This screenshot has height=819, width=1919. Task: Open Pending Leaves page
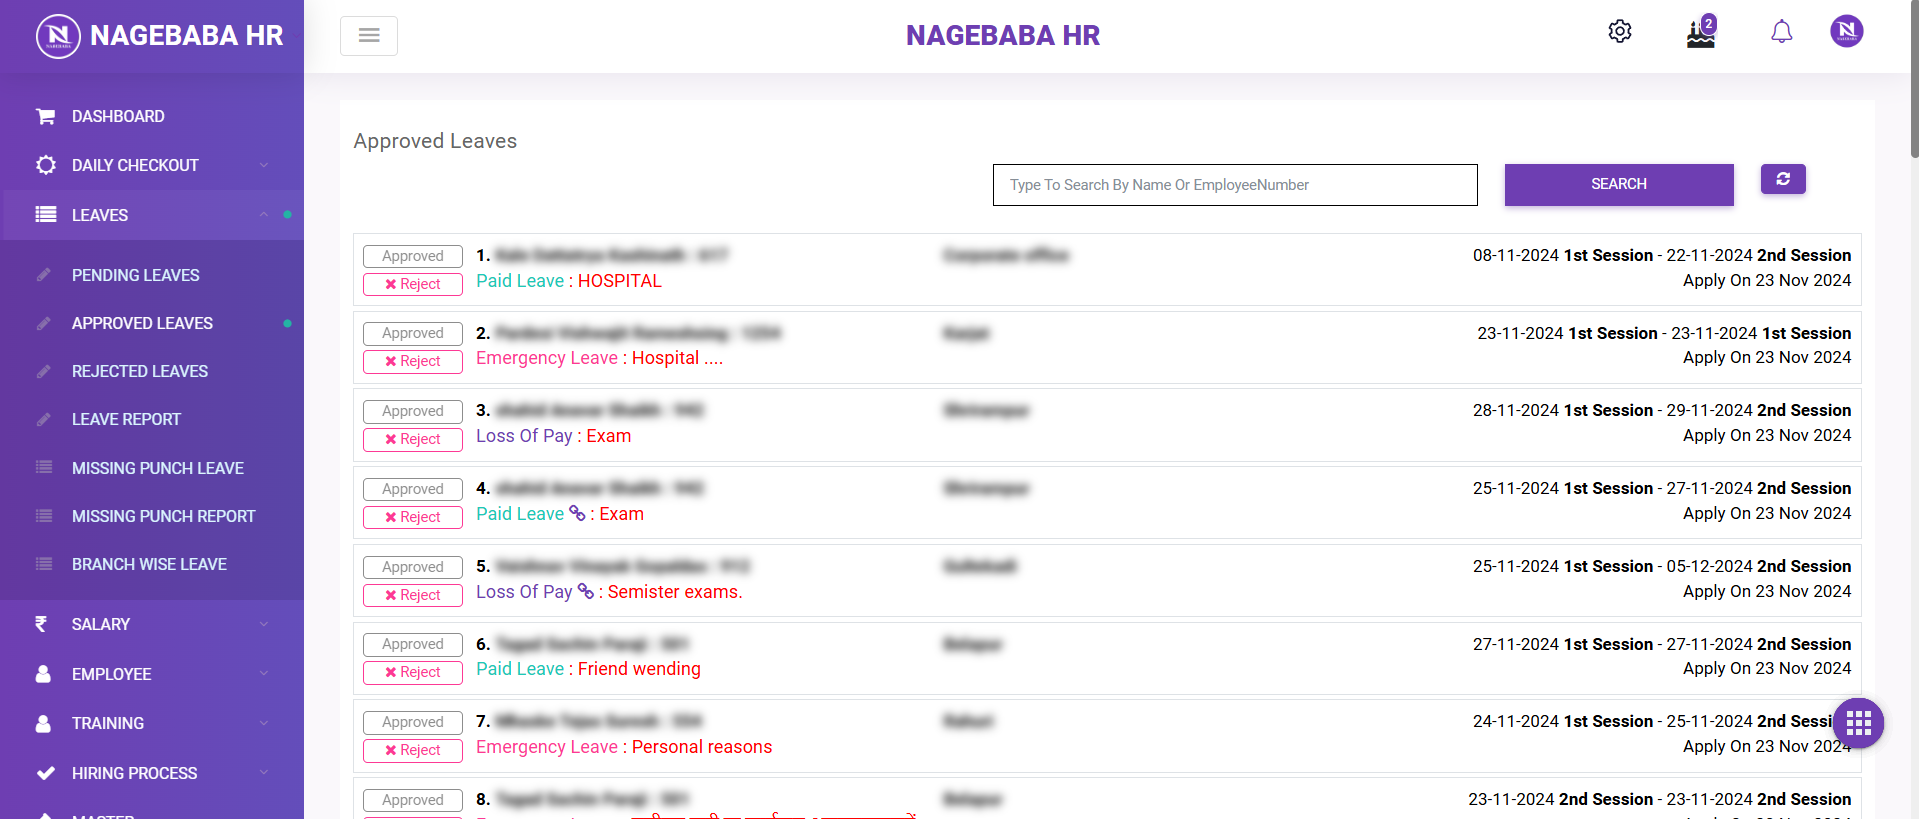(136, 275)
